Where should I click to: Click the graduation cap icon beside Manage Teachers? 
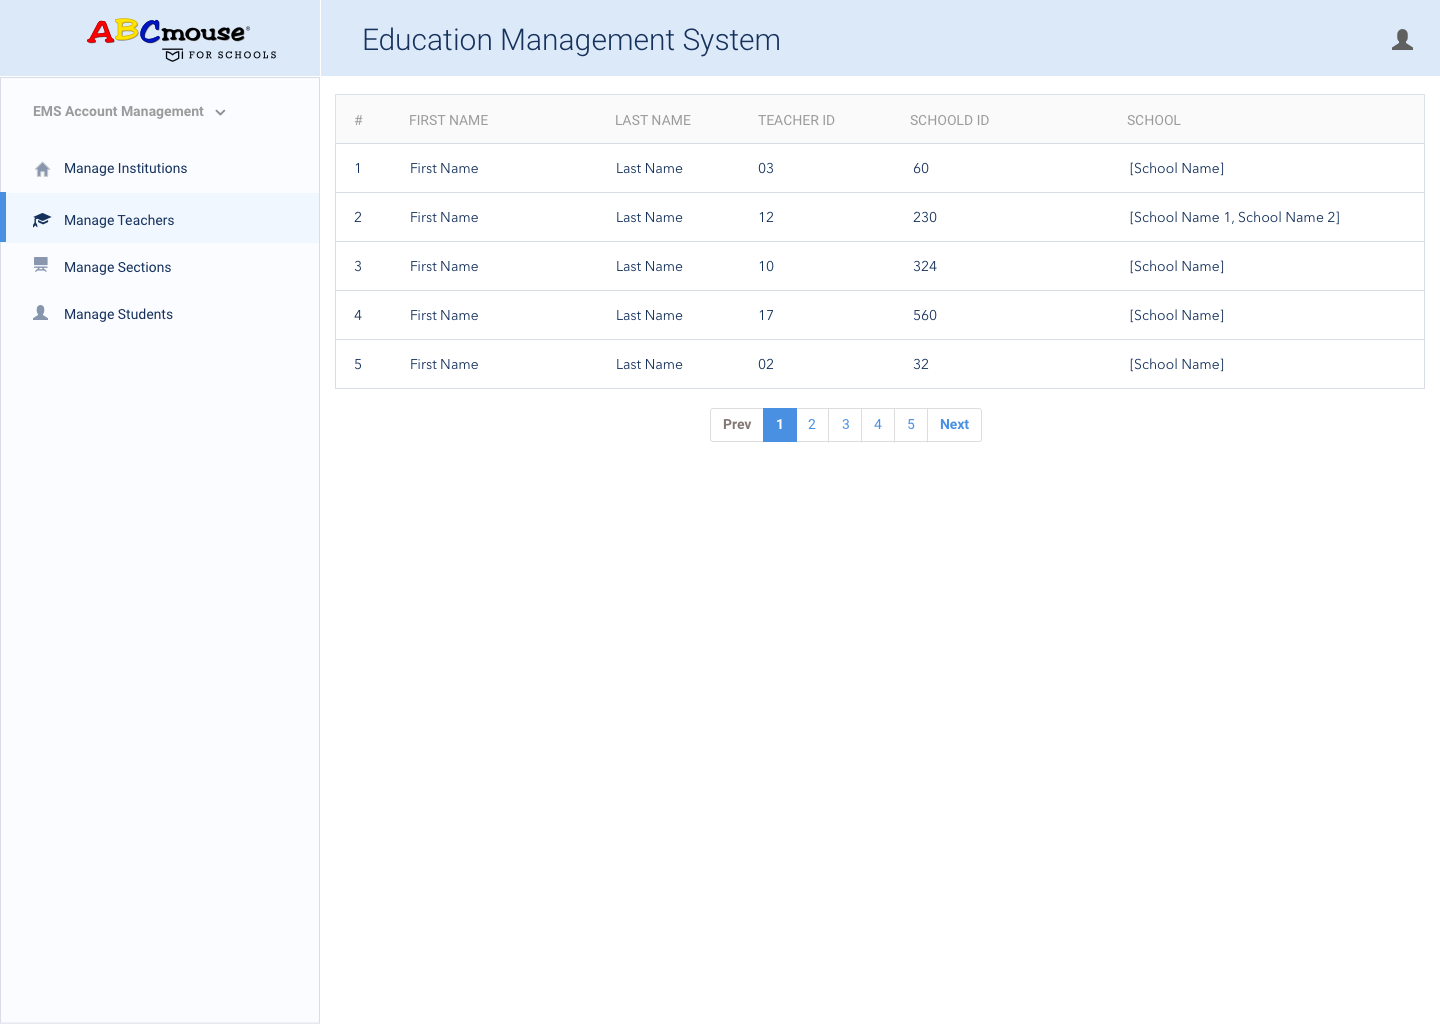pos(42,220)
